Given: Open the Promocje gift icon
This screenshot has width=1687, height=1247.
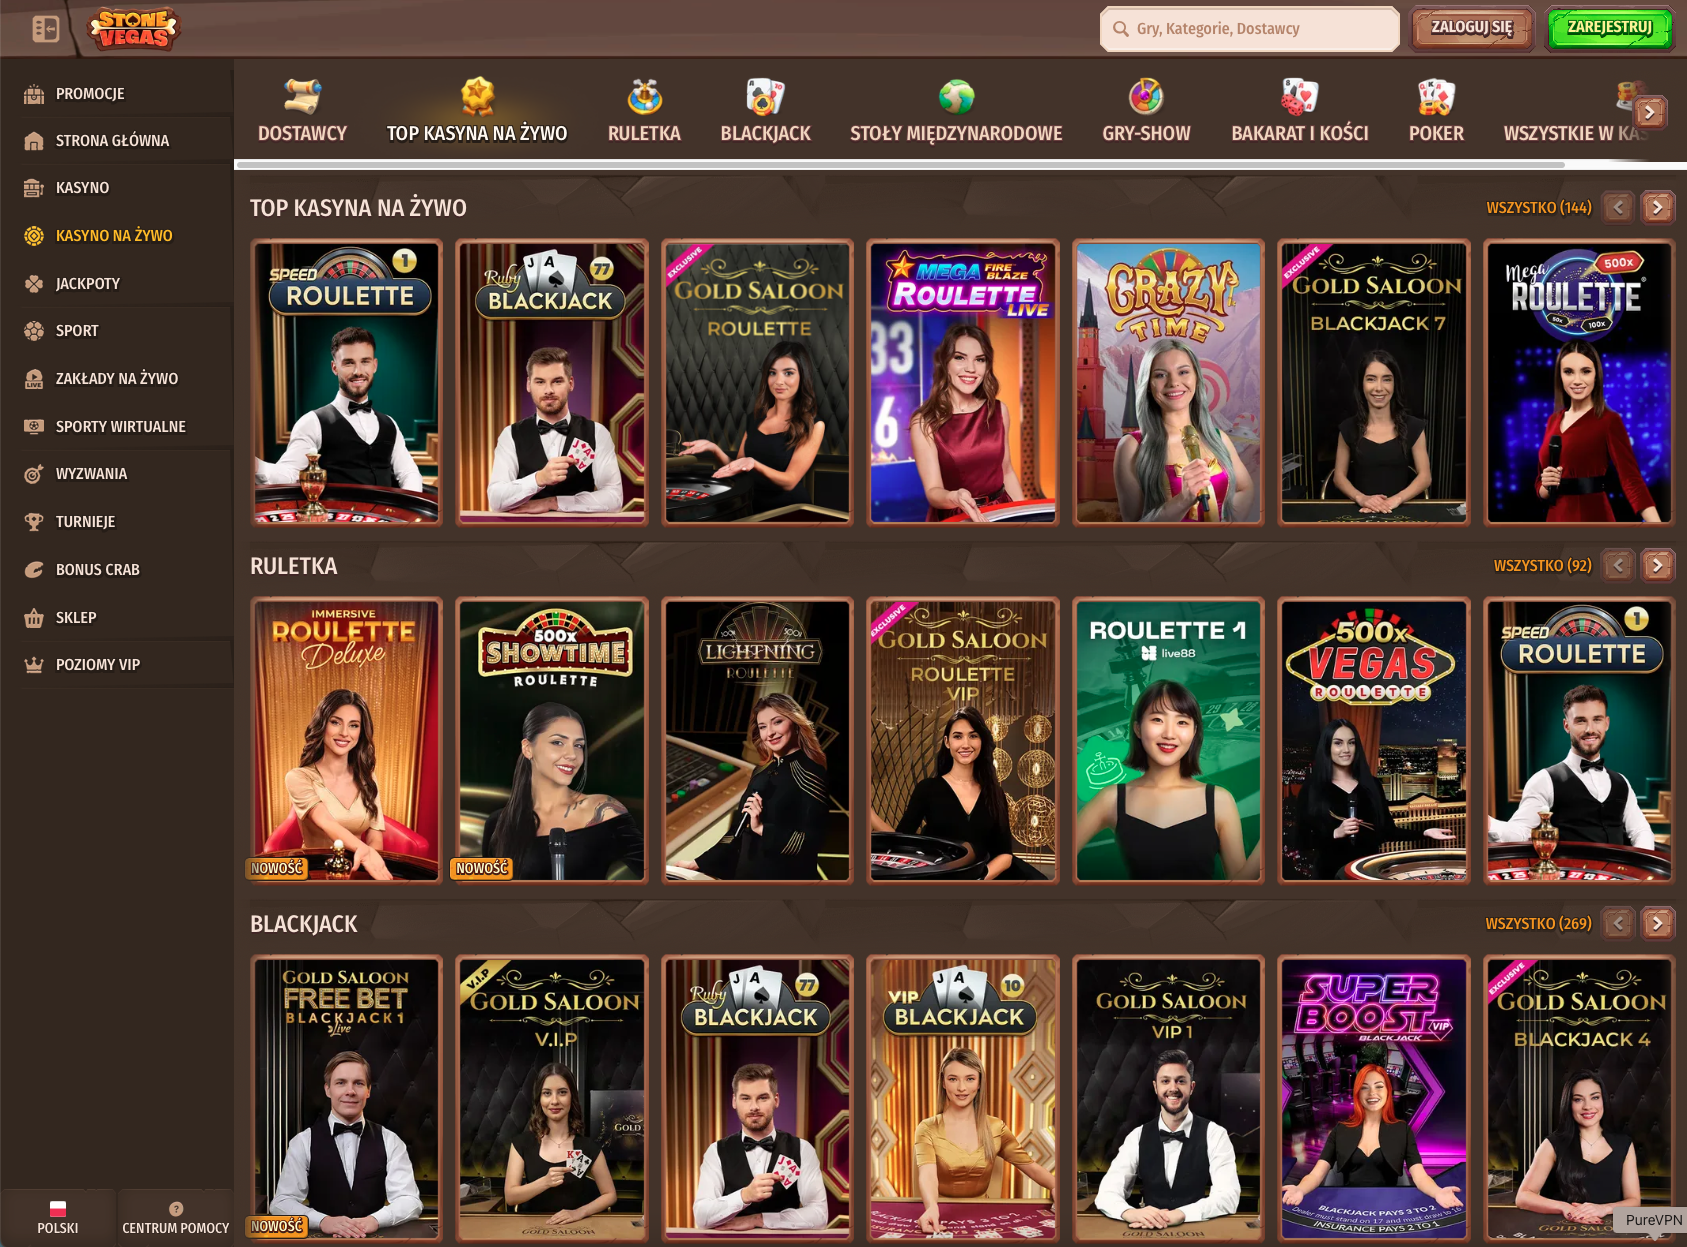Looking at the screenshot, I should pyautogui.click(x=34, y=94).
